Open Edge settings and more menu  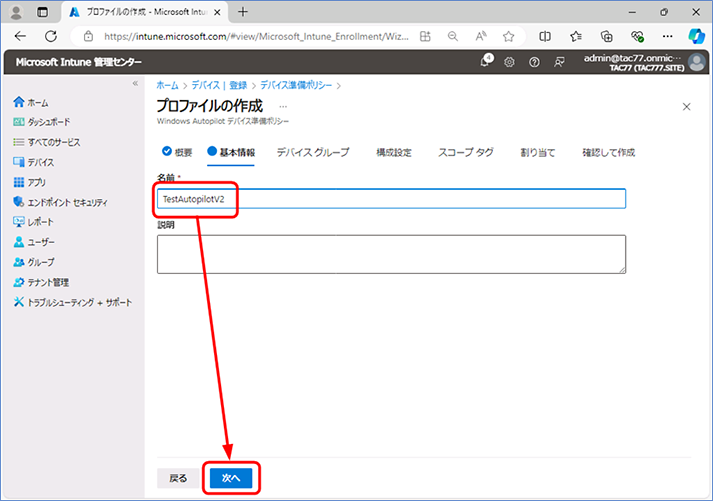(x=668, y=36)
